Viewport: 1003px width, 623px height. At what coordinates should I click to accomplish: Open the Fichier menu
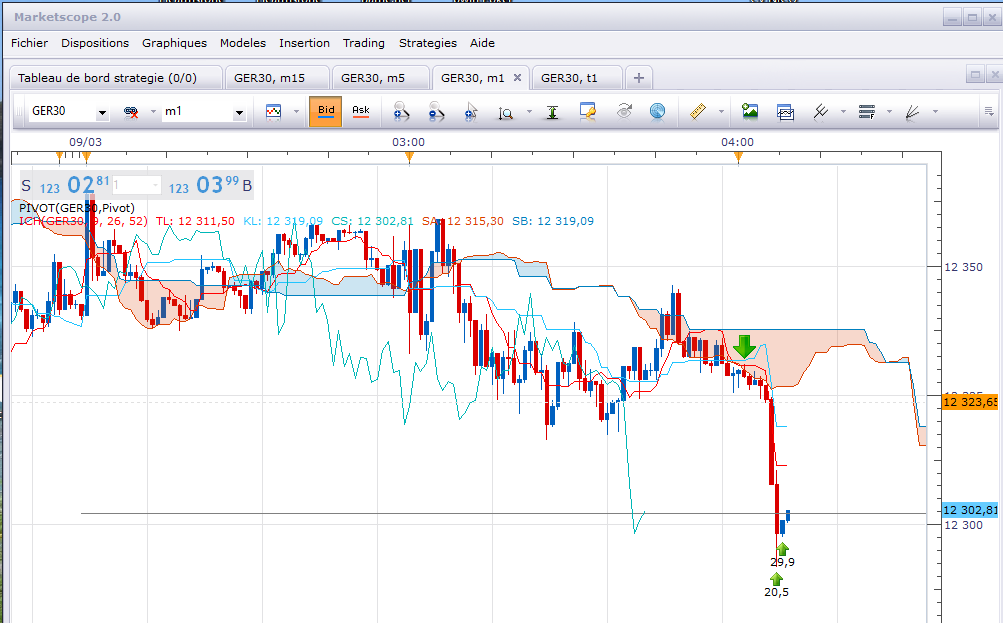(29, 43)
